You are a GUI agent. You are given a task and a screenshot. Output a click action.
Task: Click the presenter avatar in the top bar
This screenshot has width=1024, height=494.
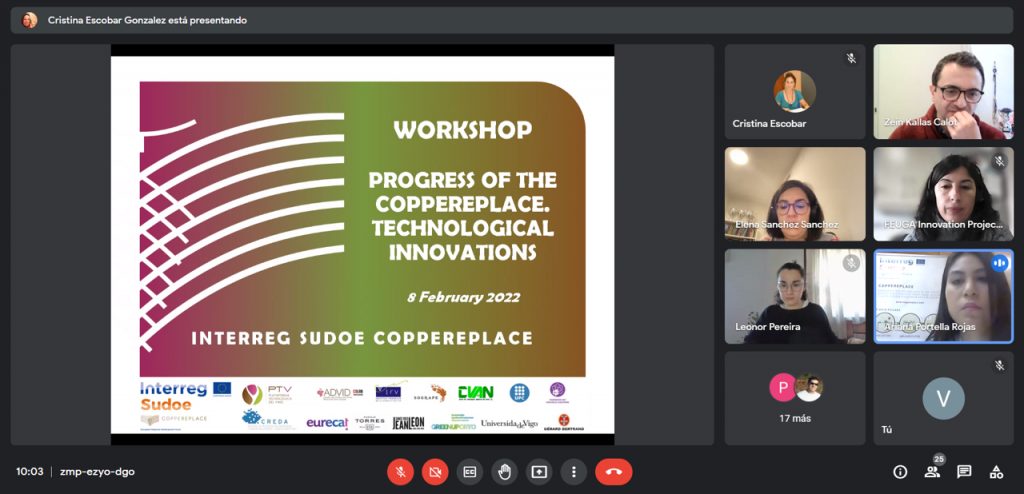(30, 20)
